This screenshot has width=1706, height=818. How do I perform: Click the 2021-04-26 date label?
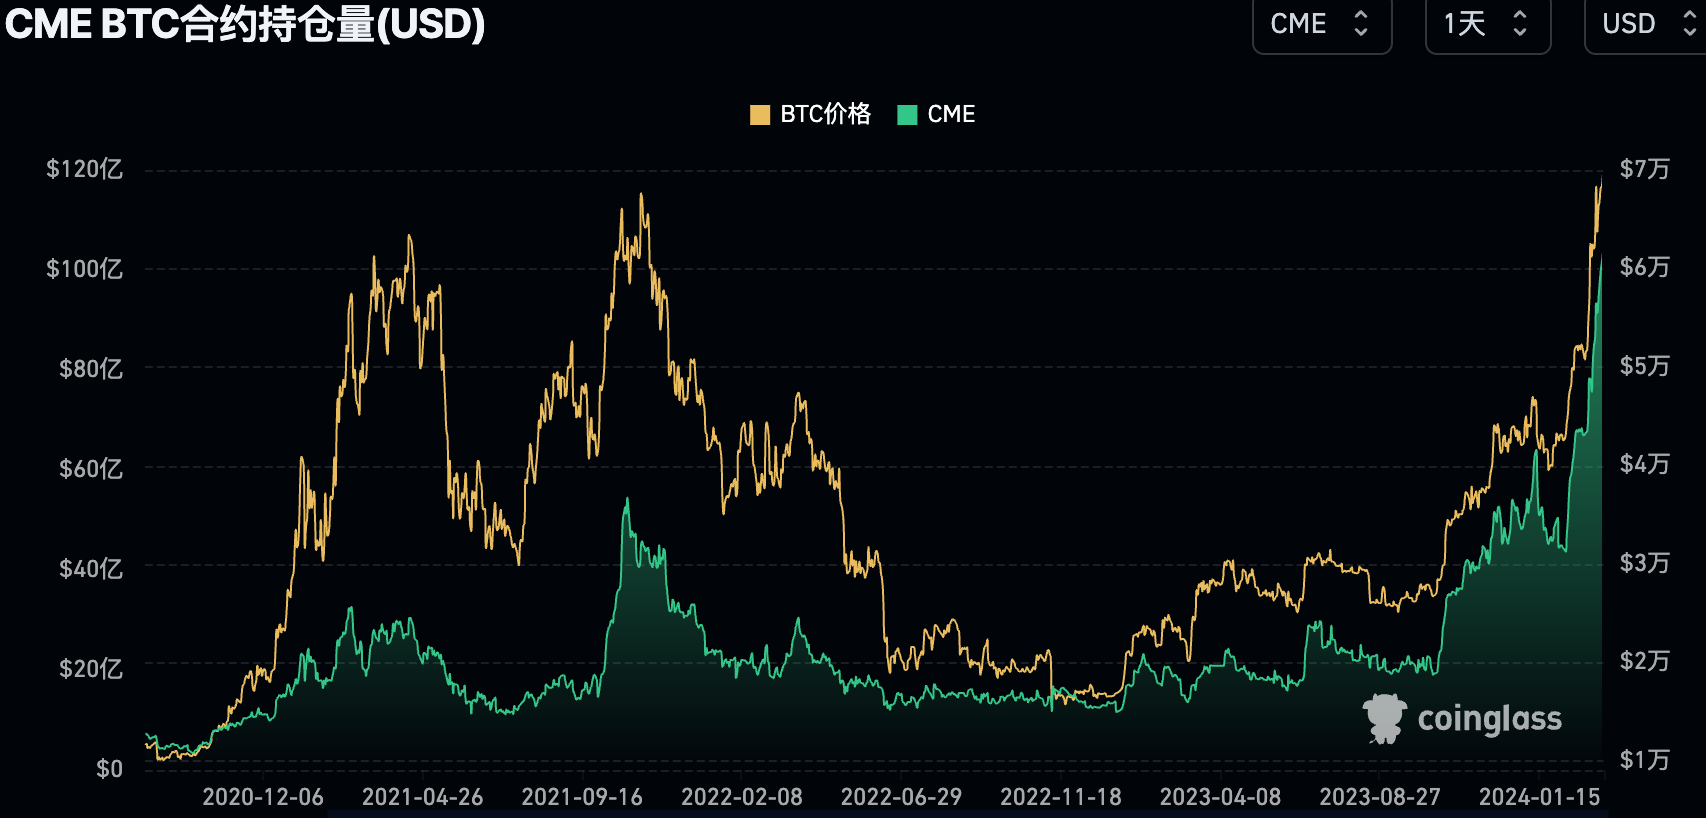(x=422, y=797)
